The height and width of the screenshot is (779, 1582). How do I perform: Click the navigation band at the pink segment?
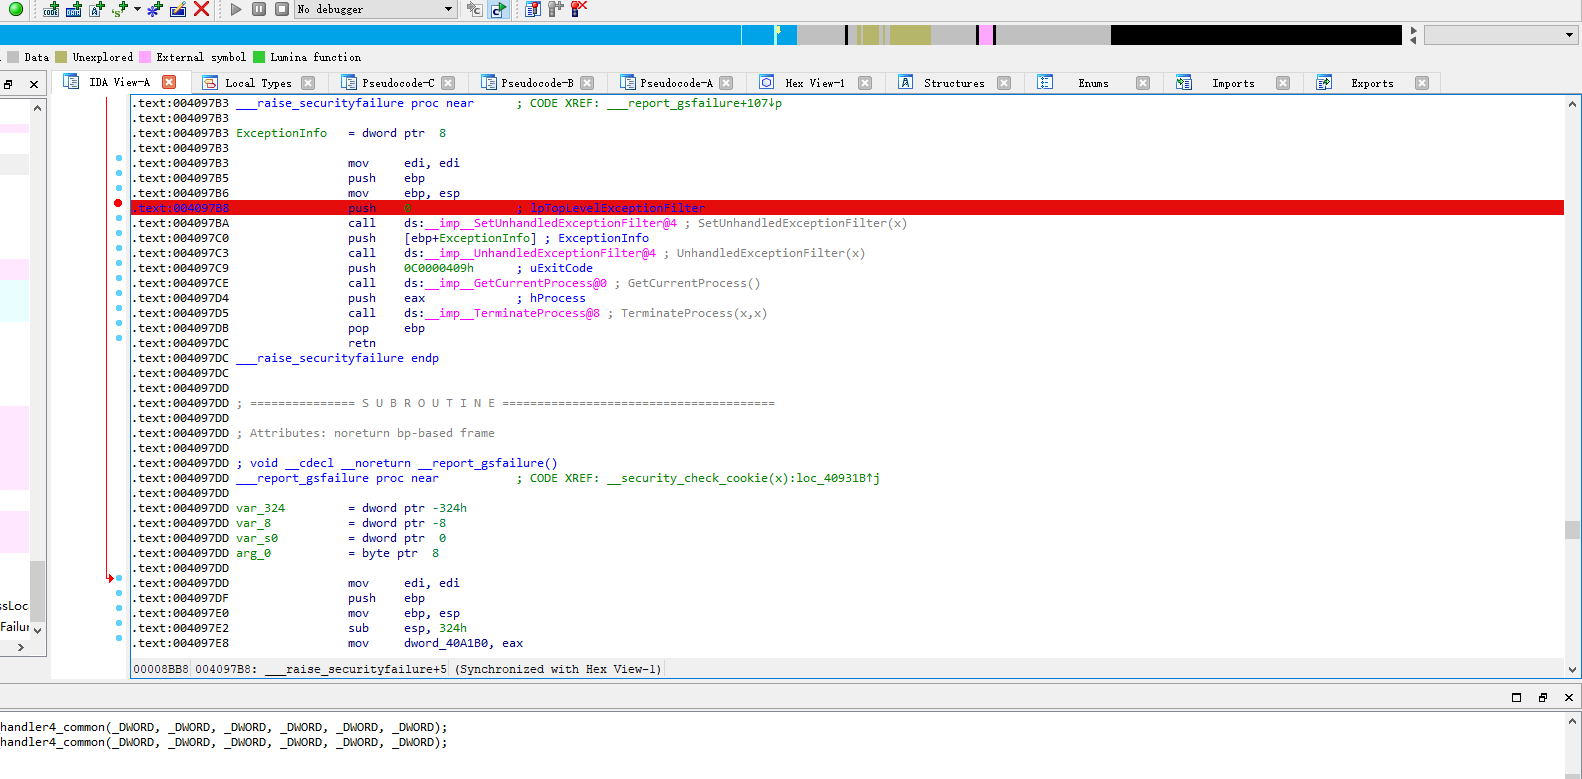(x=987, y=35)
